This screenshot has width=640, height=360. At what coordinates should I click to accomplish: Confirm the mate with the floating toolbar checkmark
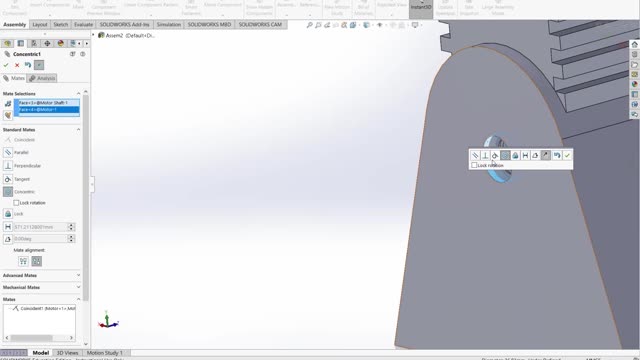567,155
